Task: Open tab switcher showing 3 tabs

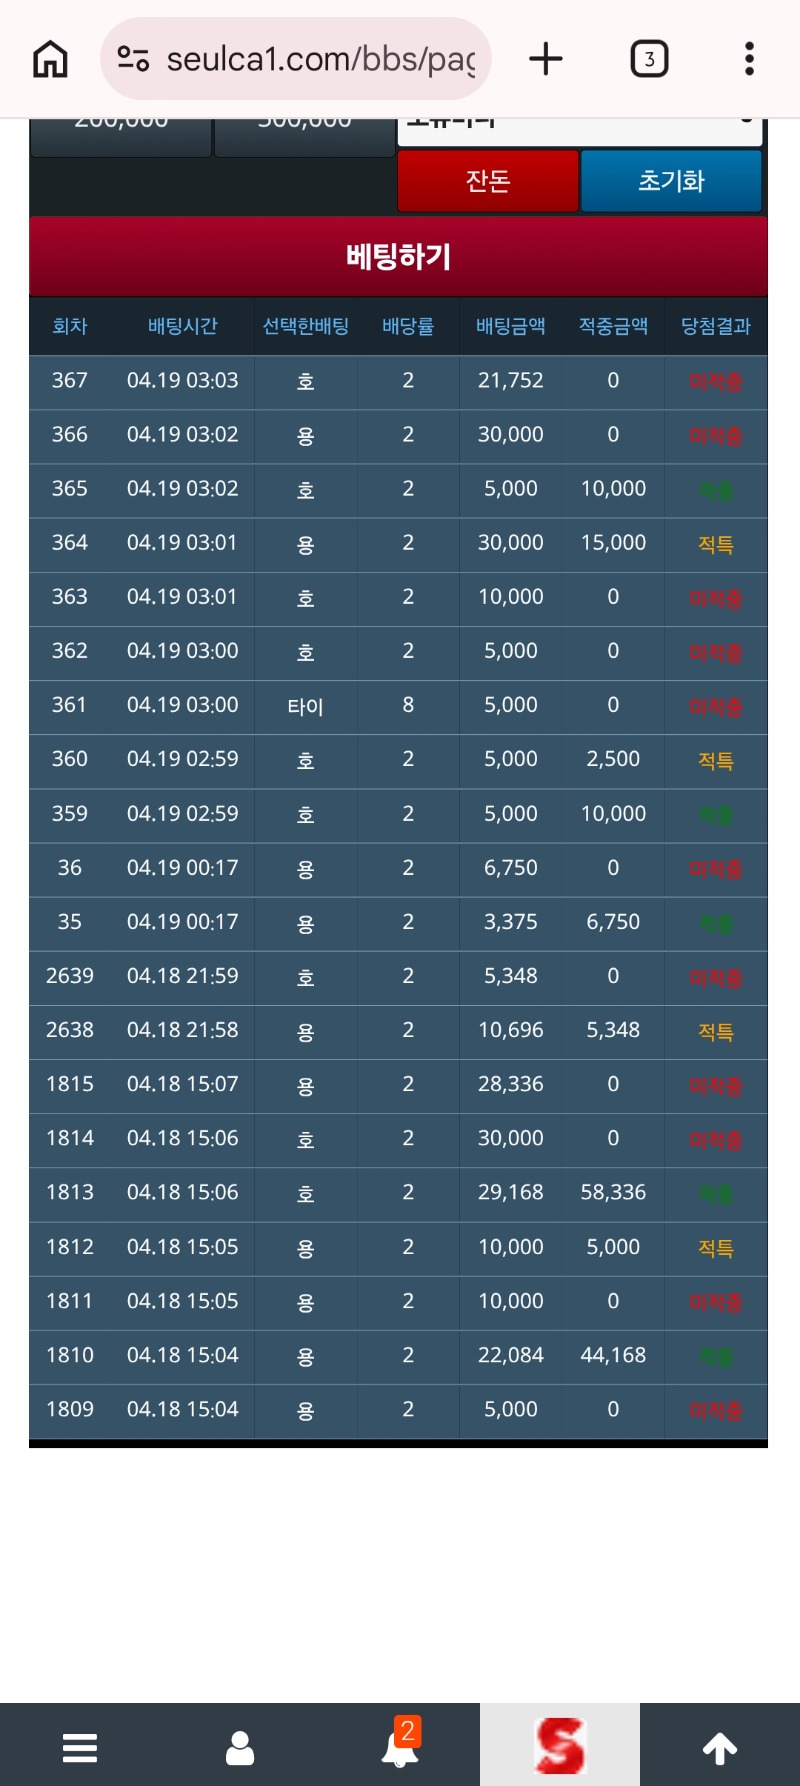Action: pyautogui.click(x=649, y=59)
